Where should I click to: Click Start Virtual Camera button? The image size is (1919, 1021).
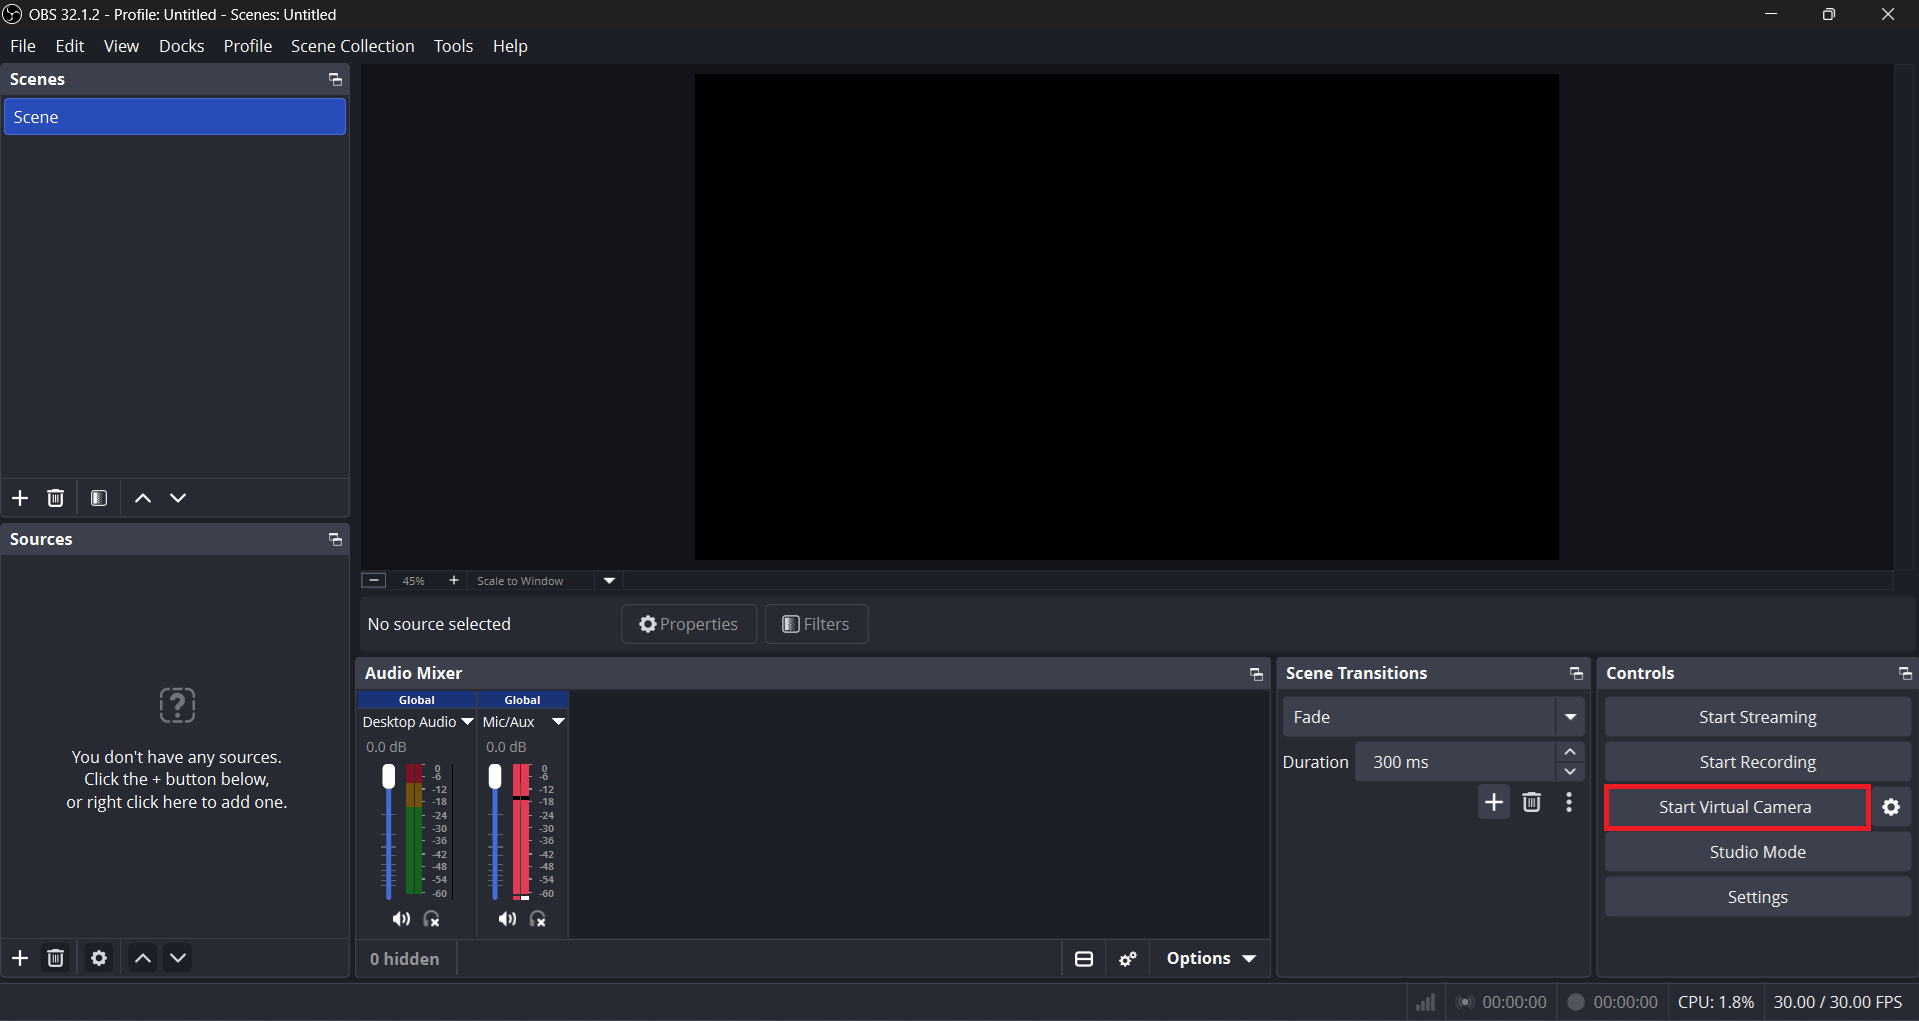point(1736,807)
